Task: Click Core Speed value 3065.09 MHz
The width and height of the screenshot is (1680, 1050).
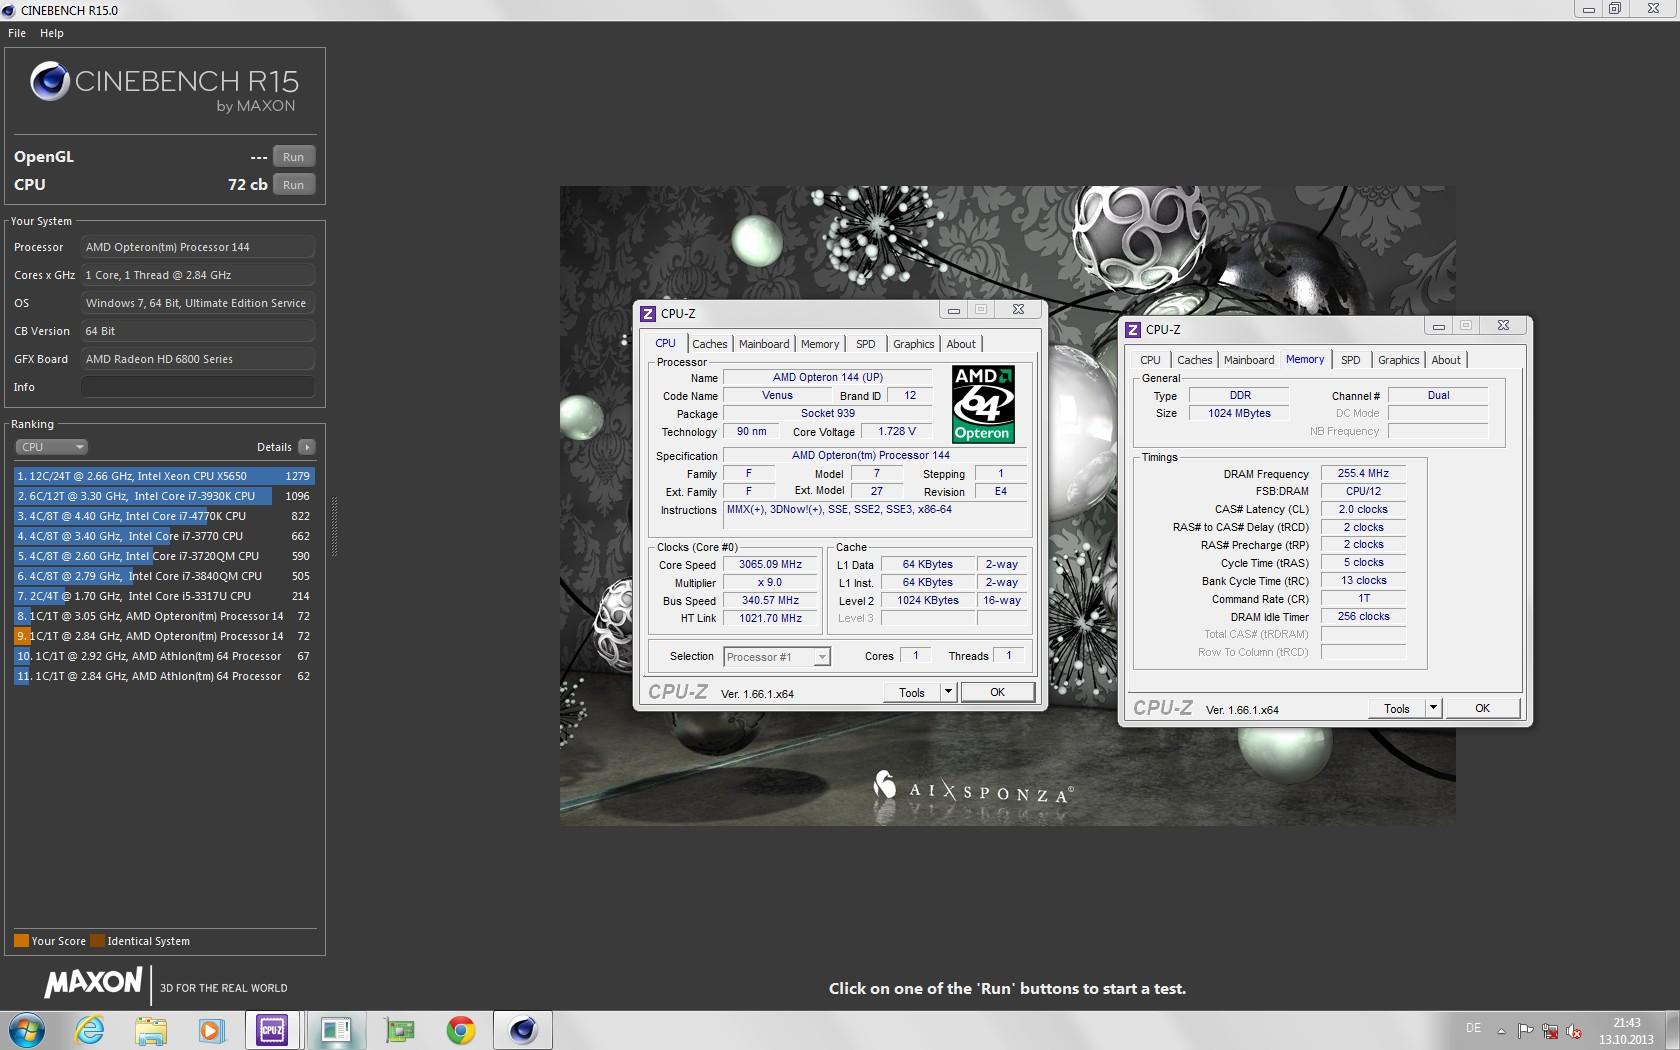Action: click(770, 565)
